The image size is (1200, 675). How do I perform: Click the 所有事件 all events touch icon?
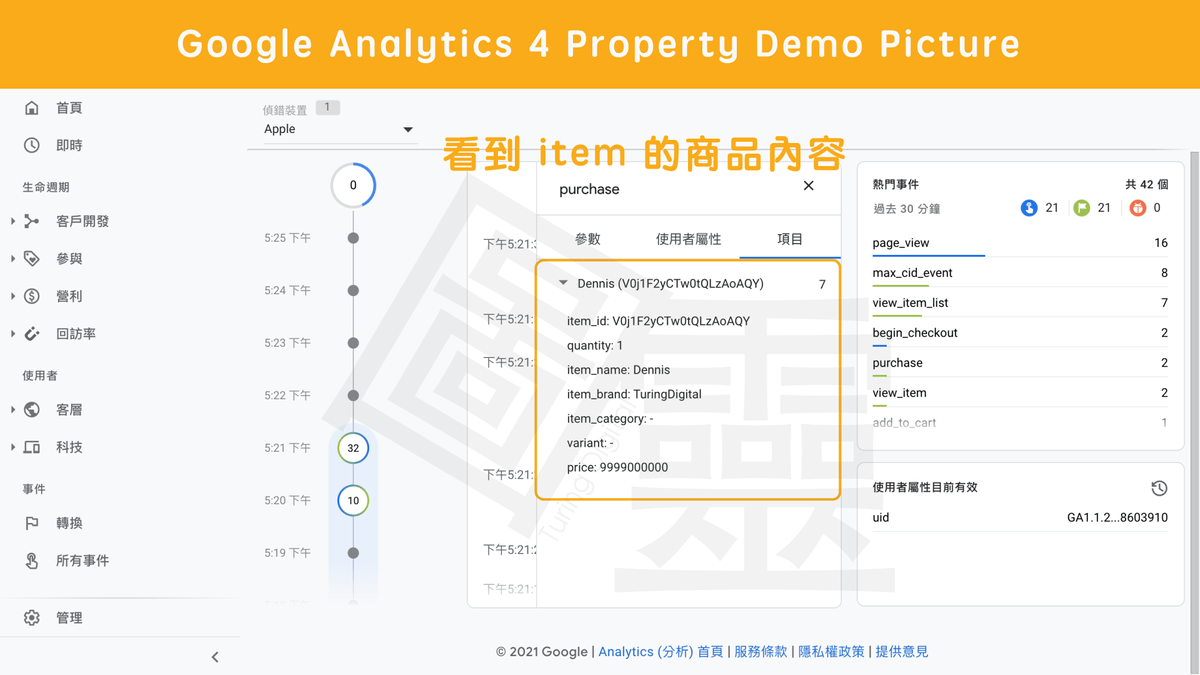tap(32, 561)
